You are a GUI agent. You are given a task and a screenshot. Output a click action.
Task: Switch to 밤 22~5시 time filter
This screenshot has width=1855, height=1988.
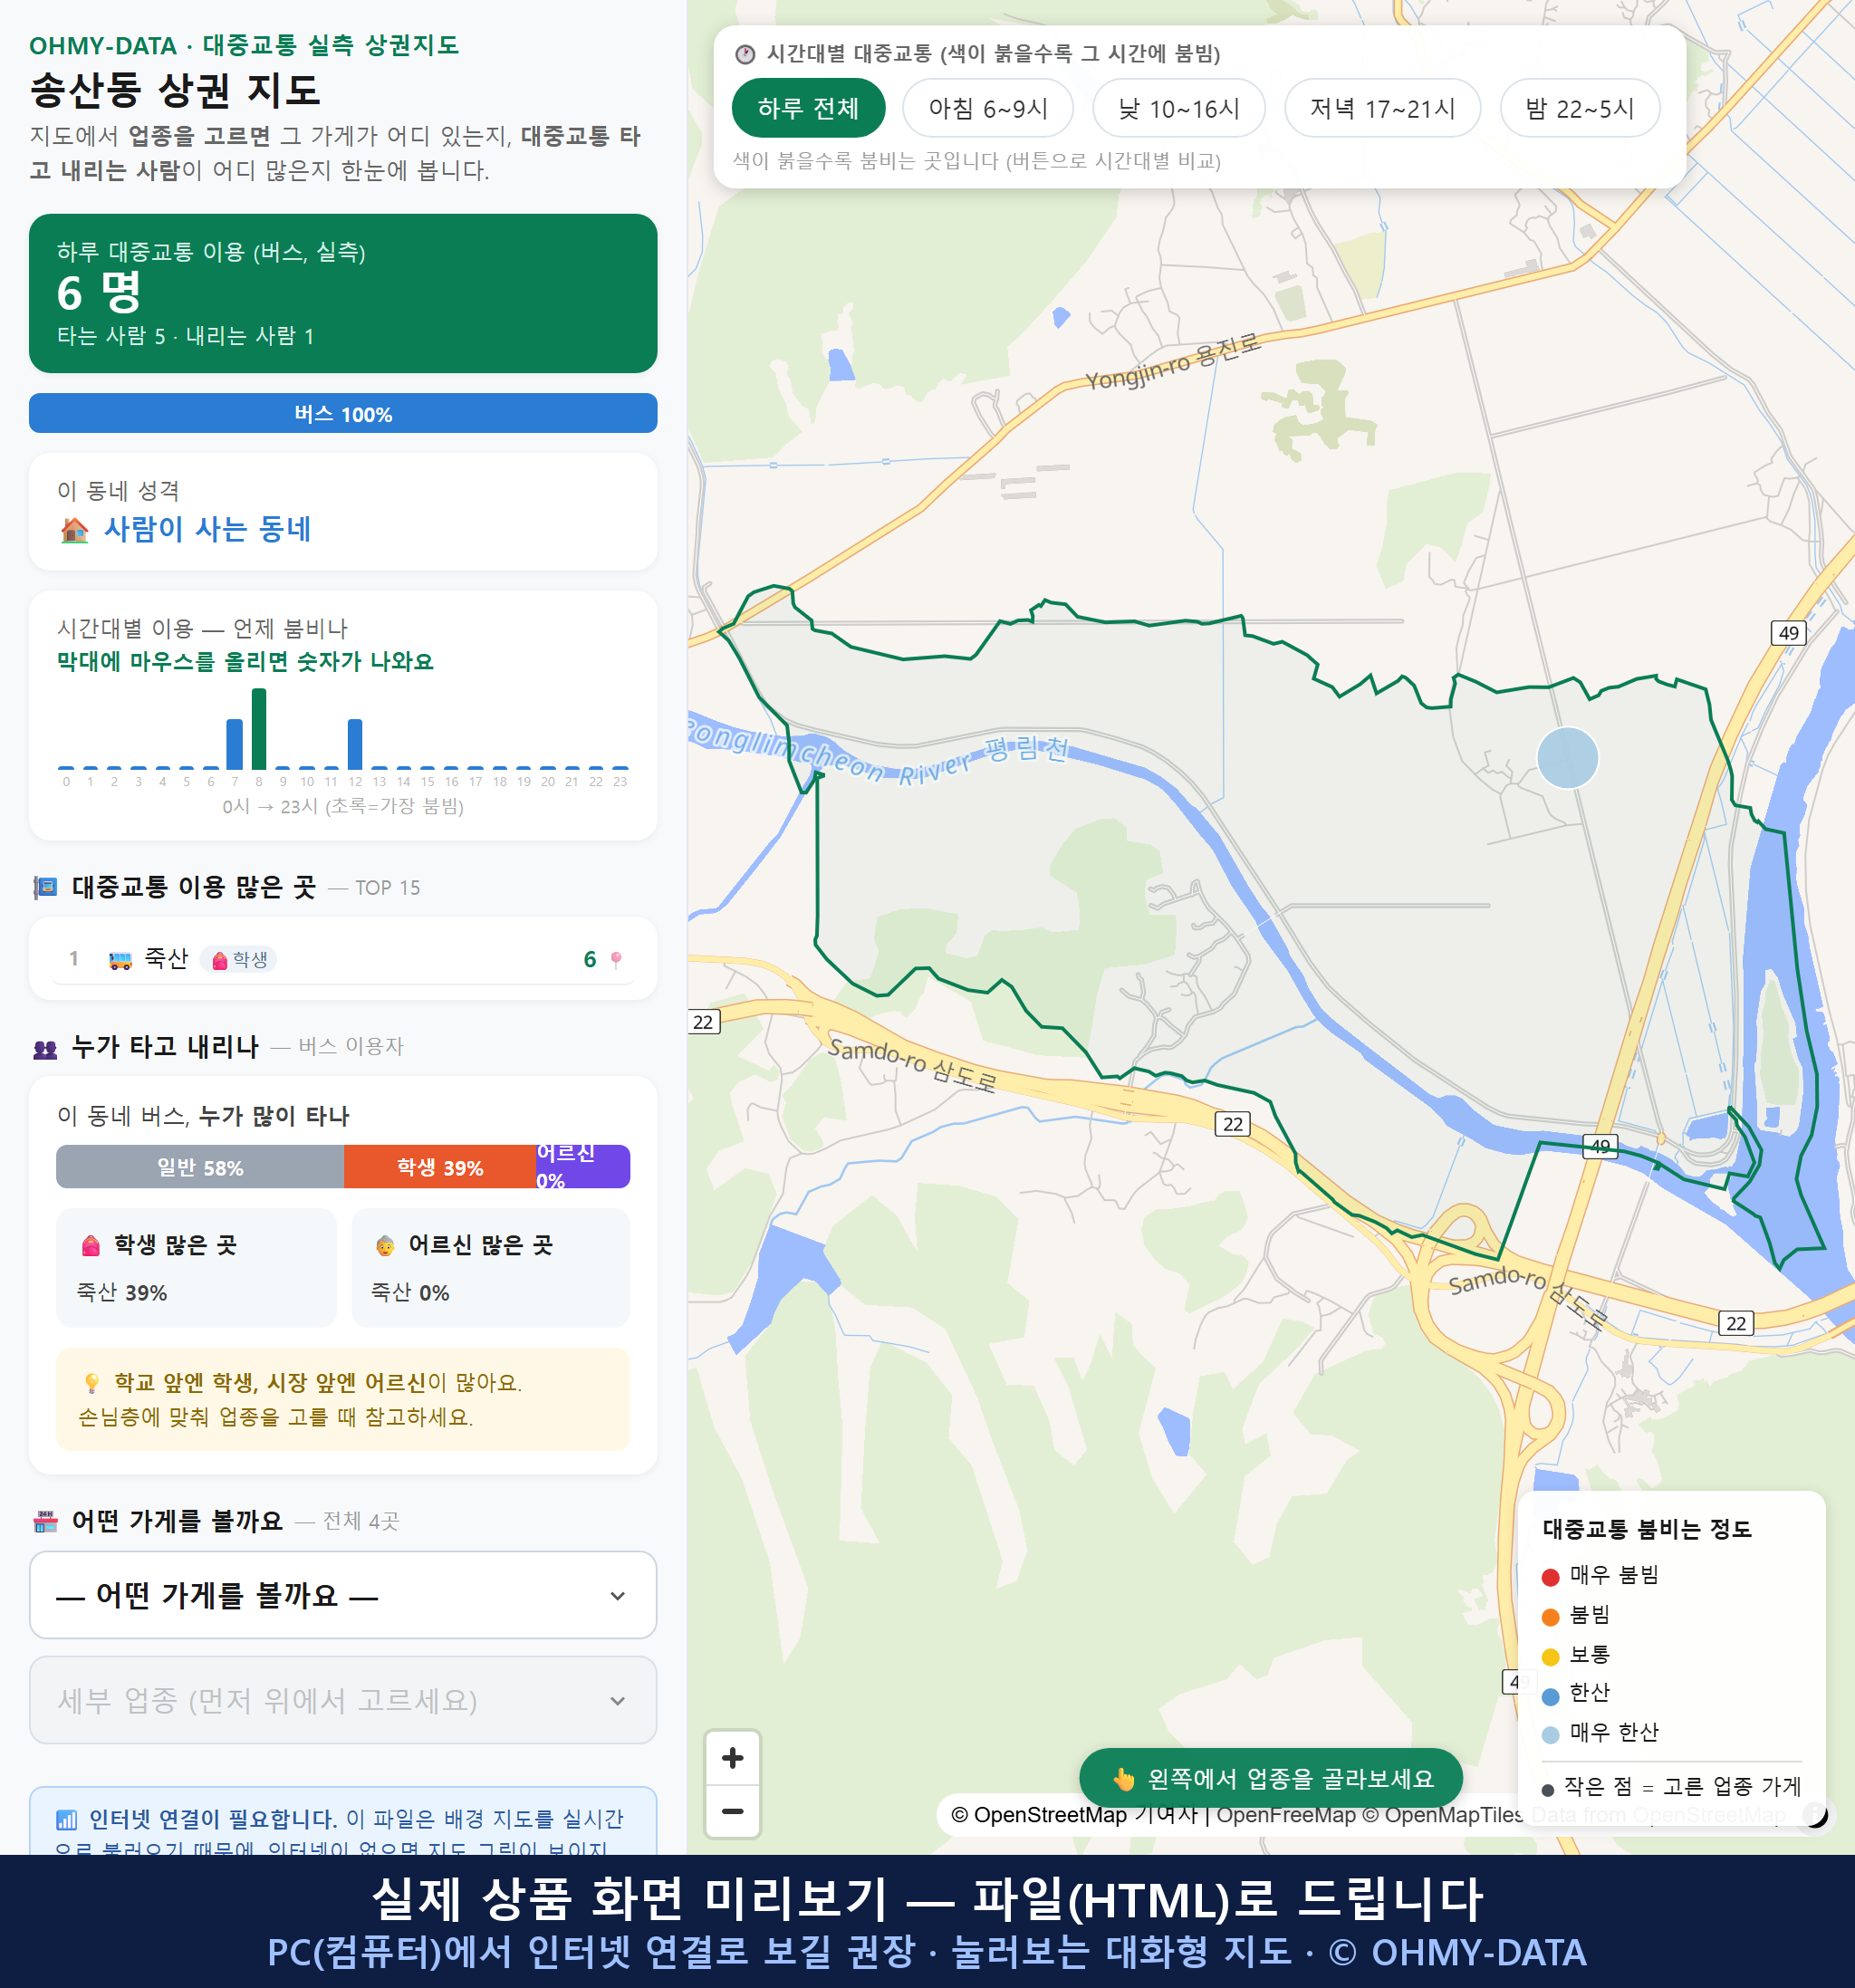tap(1579, 108)
